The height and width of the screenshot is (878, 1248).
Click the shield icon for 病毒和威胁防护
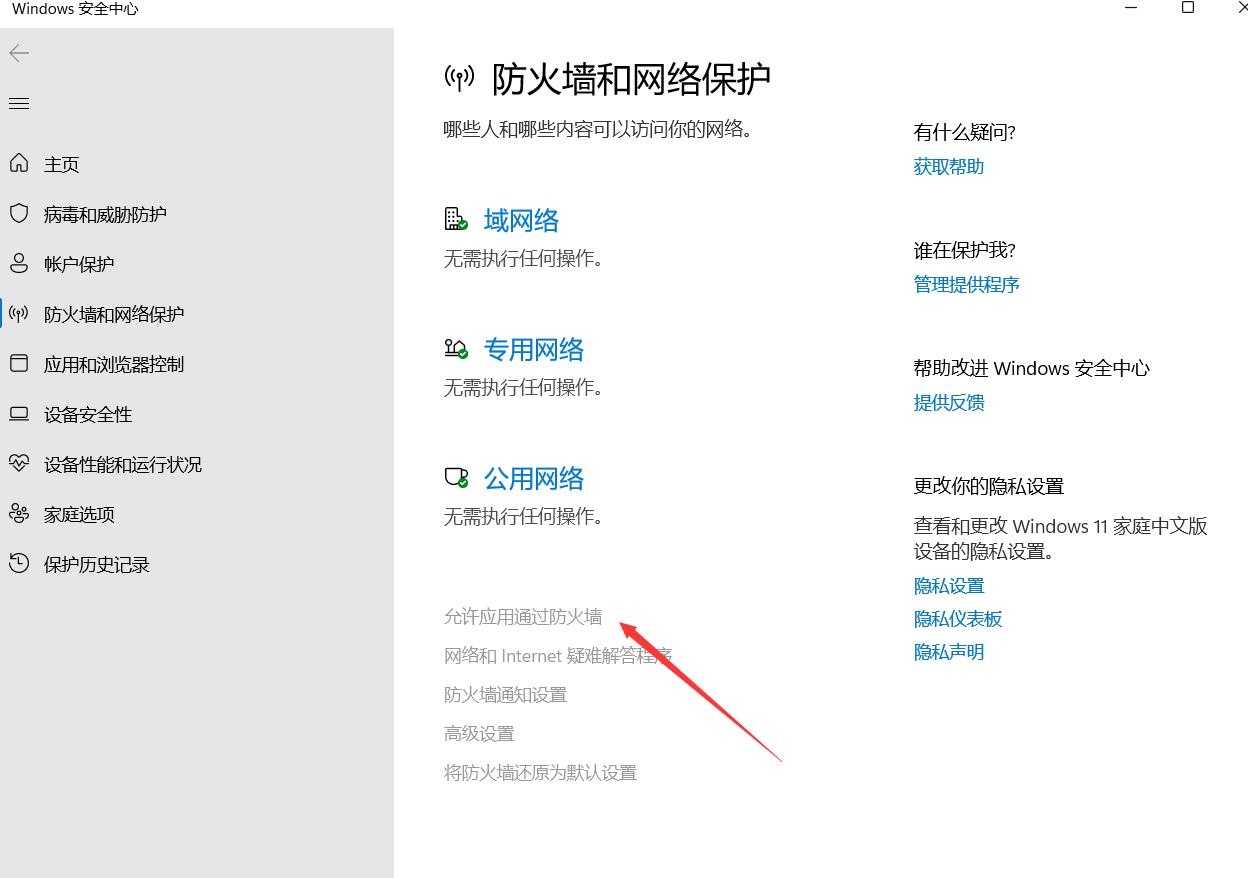[19, 213]
